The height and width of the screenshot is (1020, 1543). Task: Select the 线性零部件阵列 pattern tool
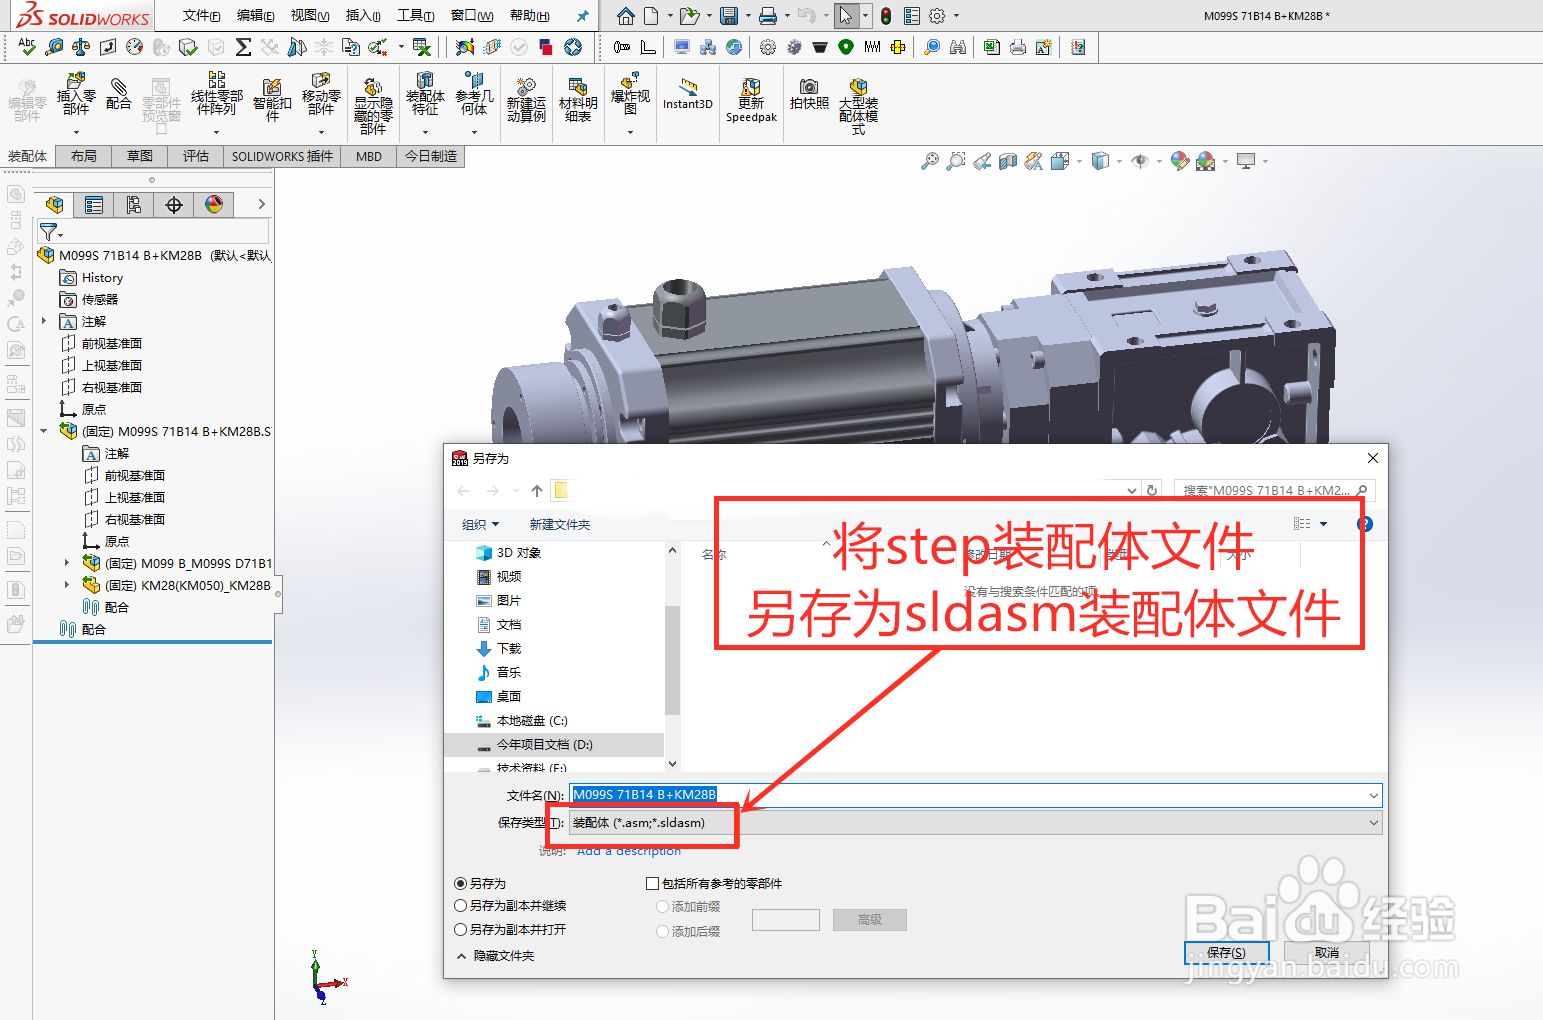[x=215, y=100]
